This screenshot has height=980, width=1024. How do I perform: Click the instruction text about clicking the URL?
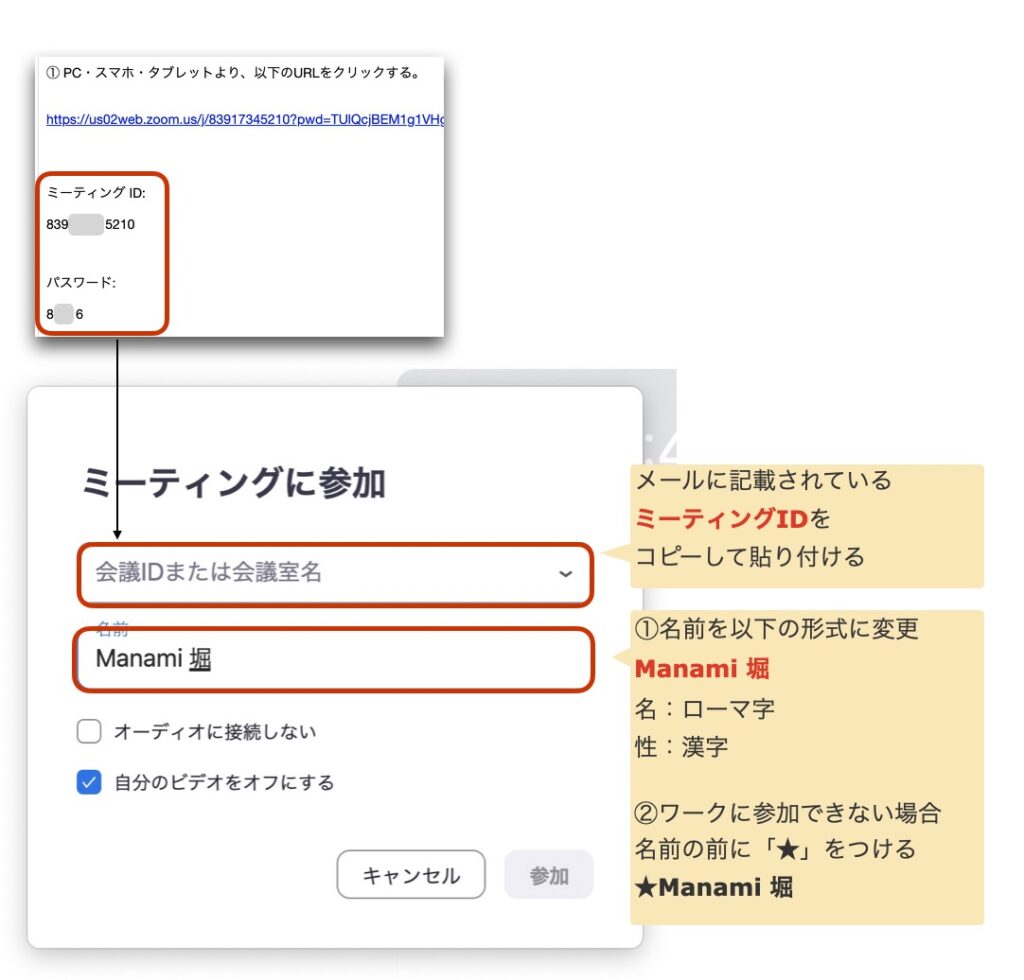233,72
